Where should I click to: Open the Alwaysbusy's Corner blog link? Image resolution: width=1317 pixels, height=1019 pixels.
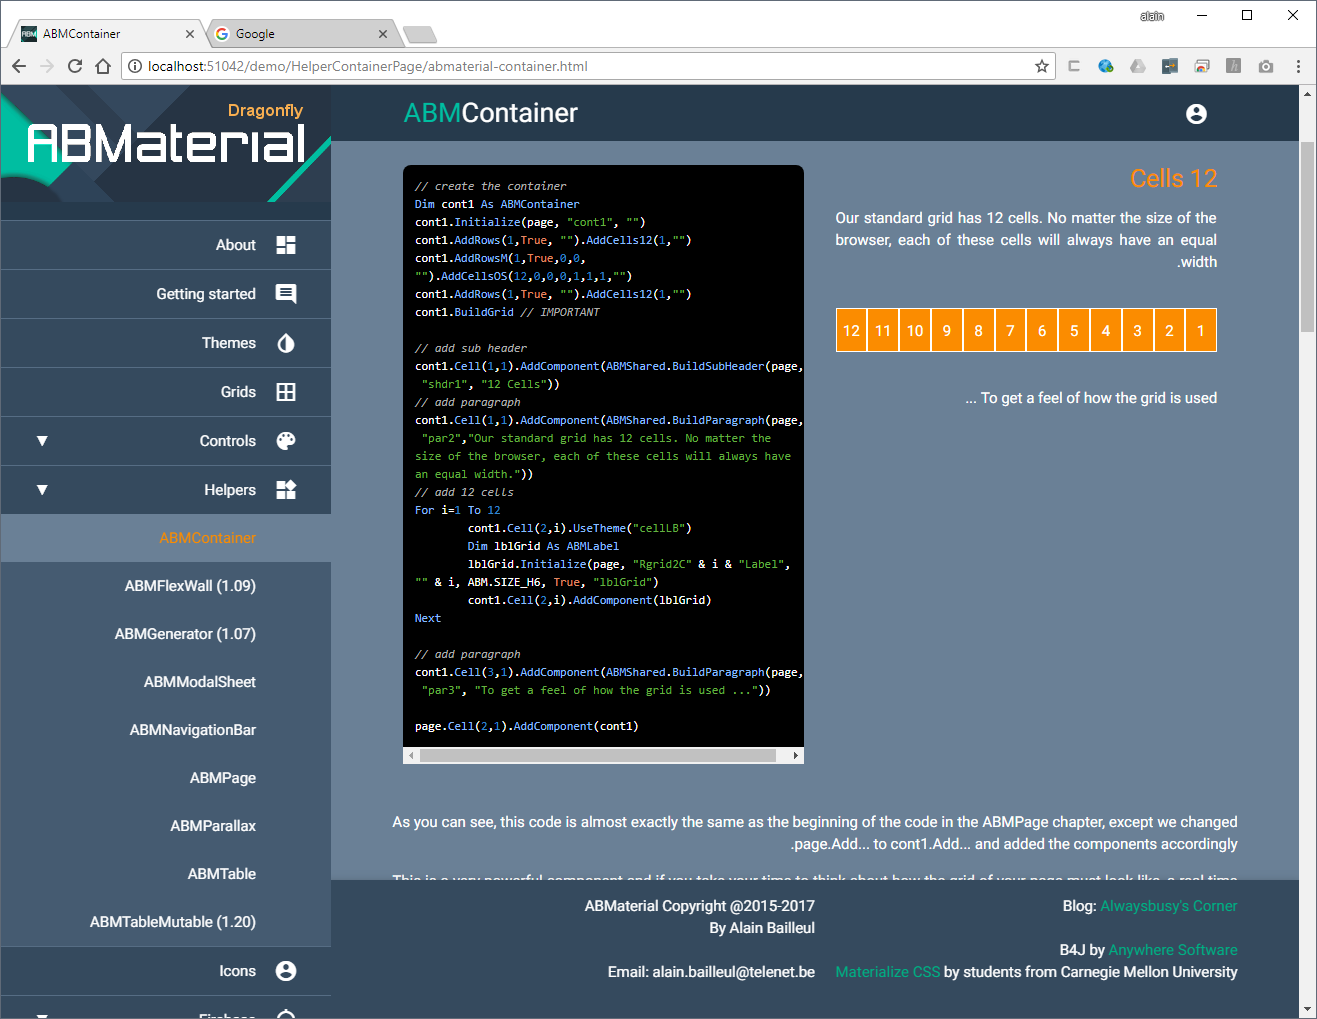(x=1168, y=906)
